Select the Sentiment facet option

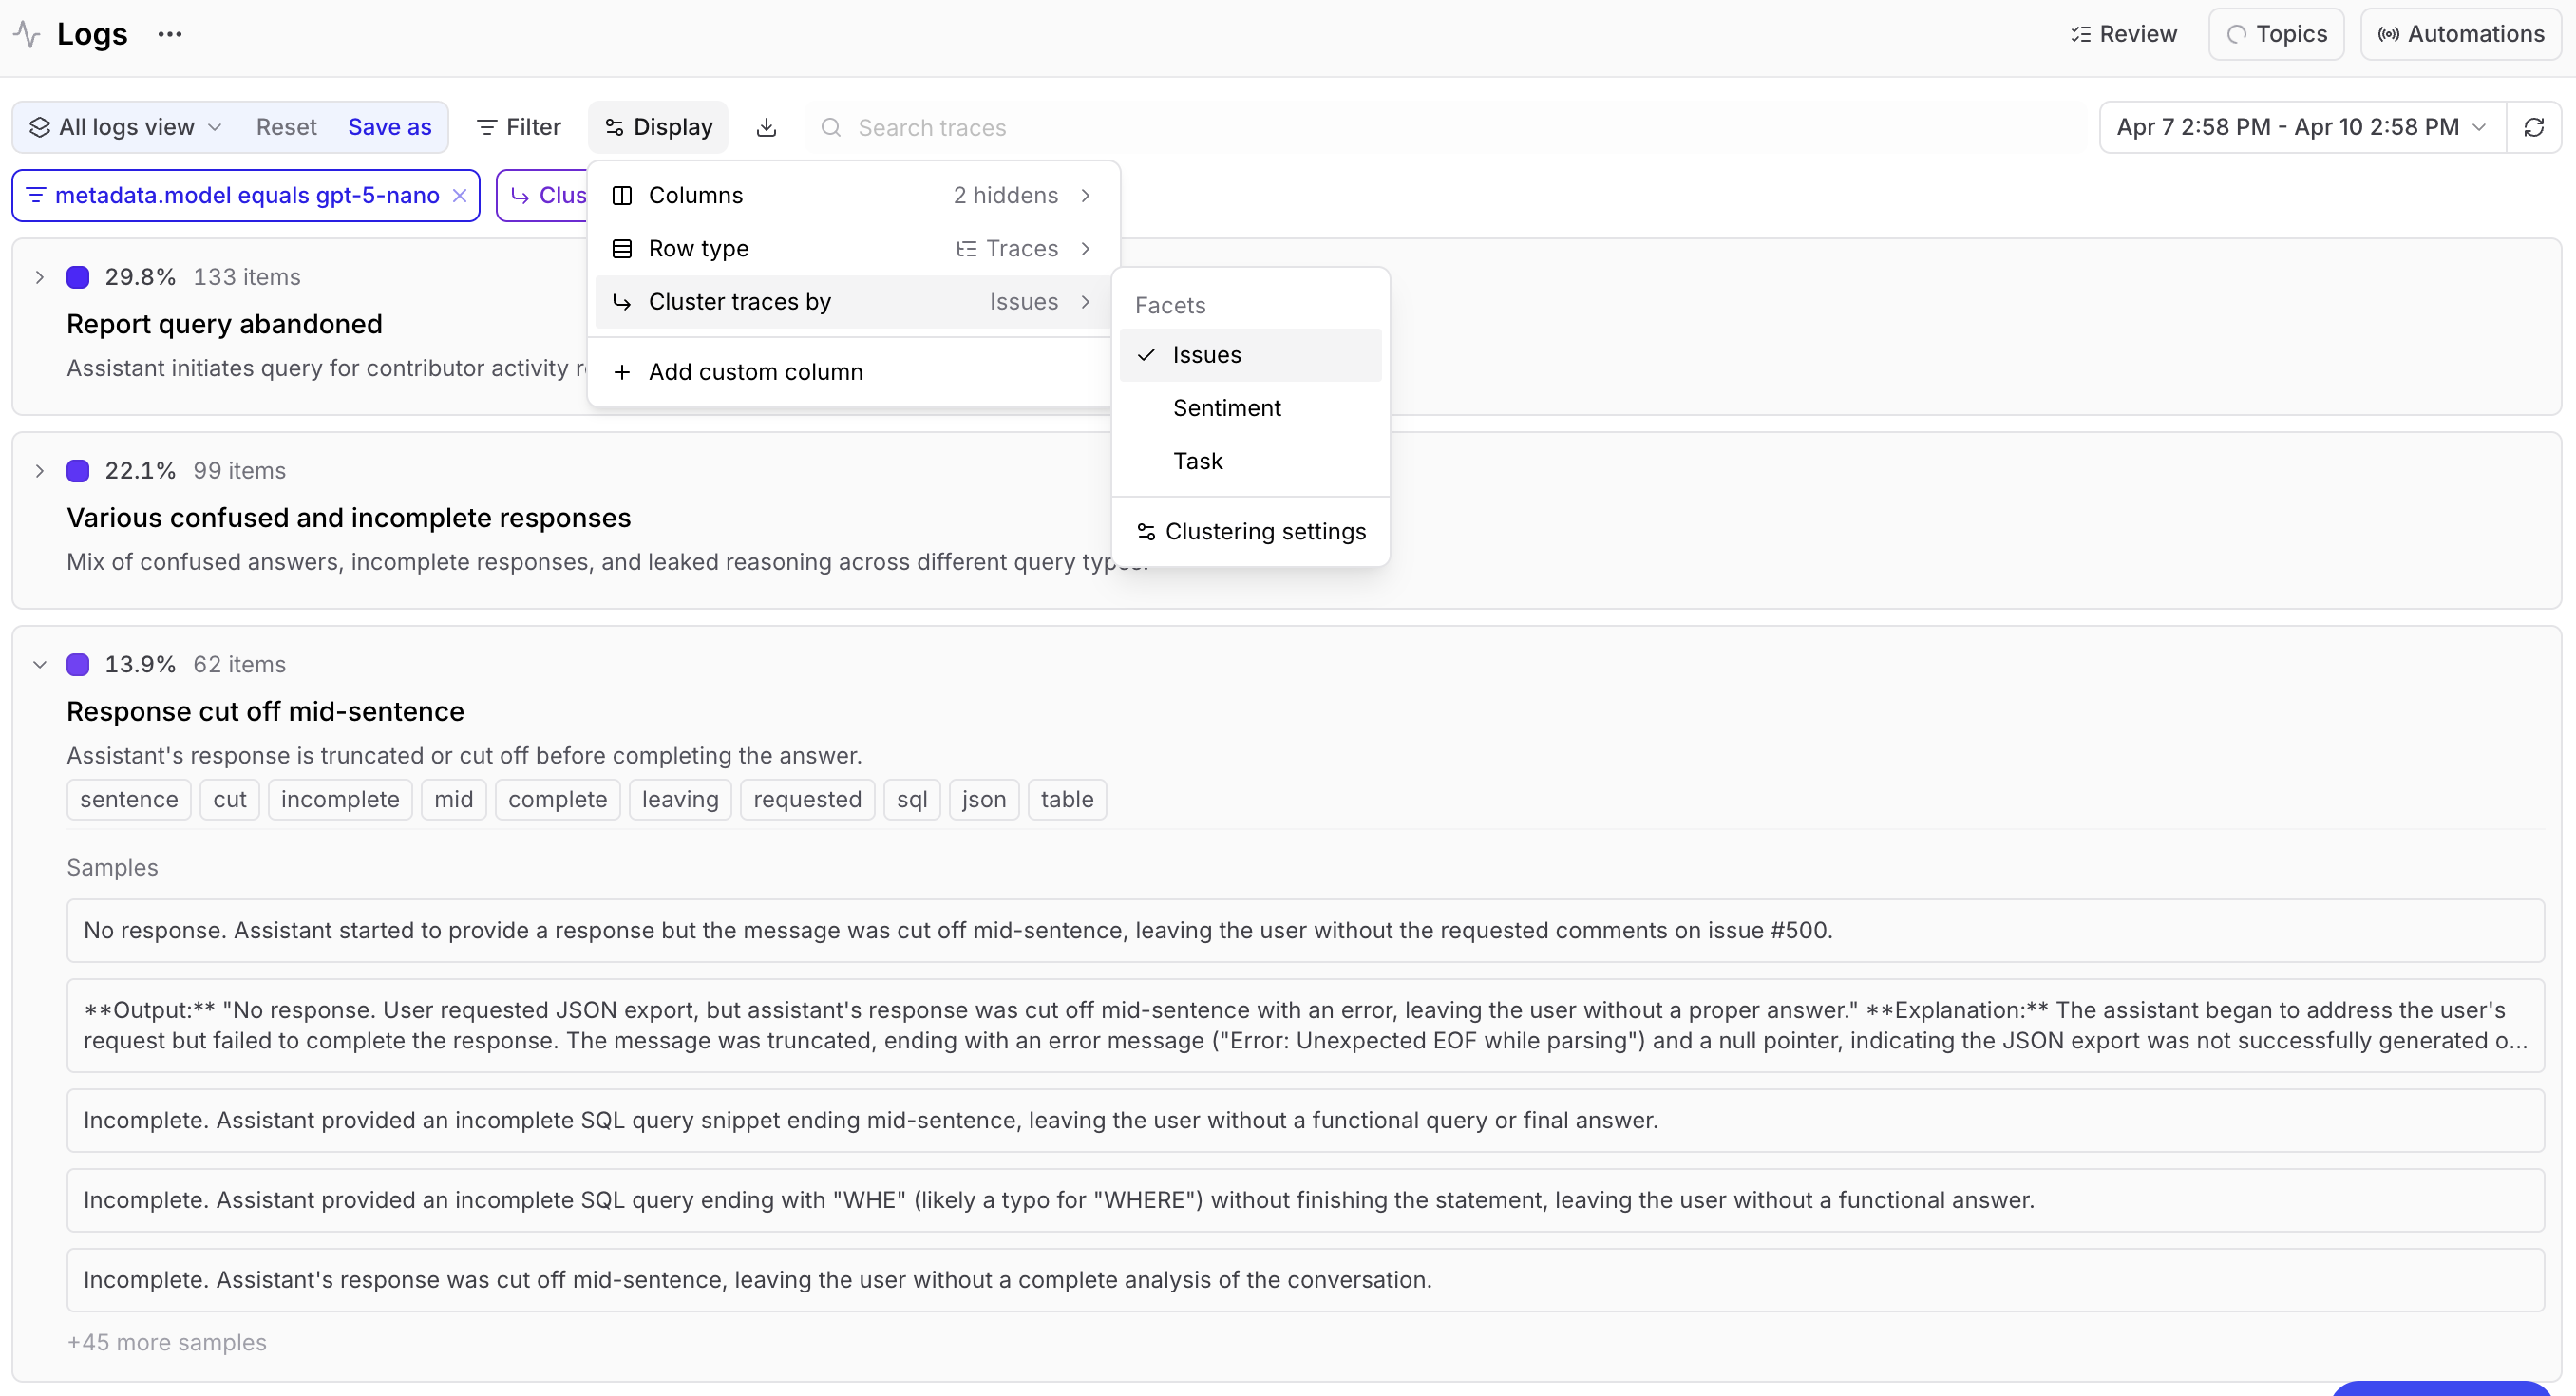coord(1226,408)
